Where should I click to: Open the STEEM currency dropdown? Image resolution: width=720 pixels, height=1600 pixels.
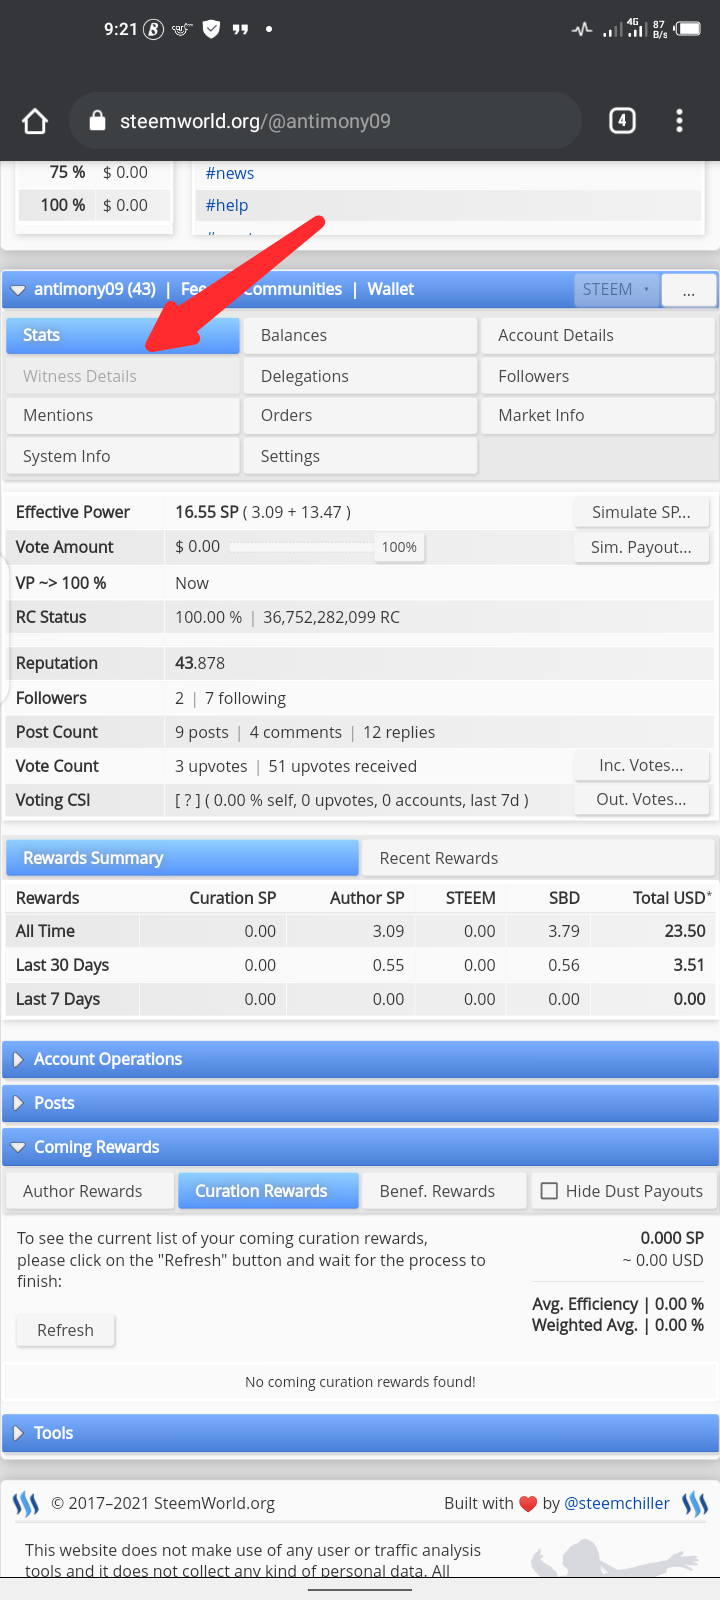tap(617, 290)
